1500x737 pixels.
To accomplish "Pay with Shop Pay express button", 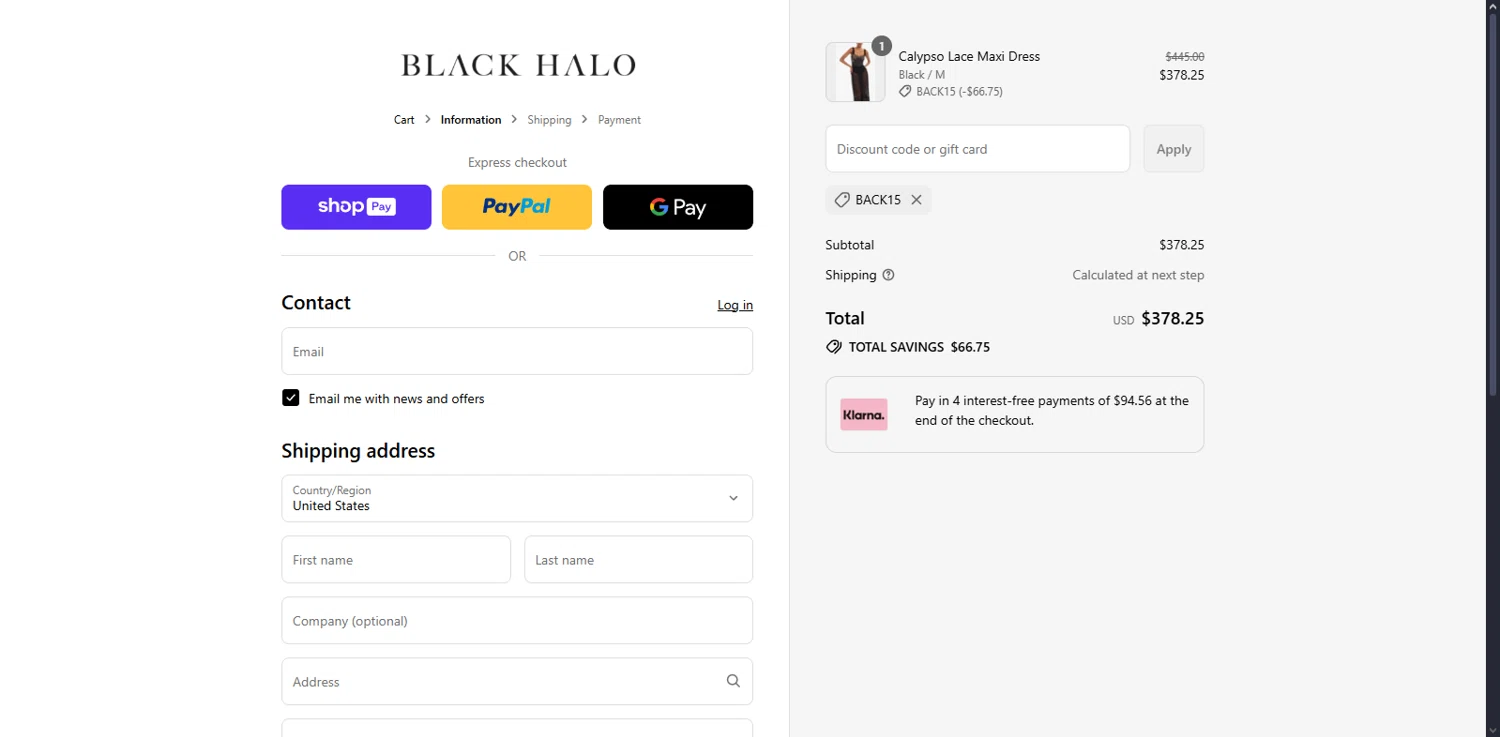I will pyautogui.click(x=356, y=207).
